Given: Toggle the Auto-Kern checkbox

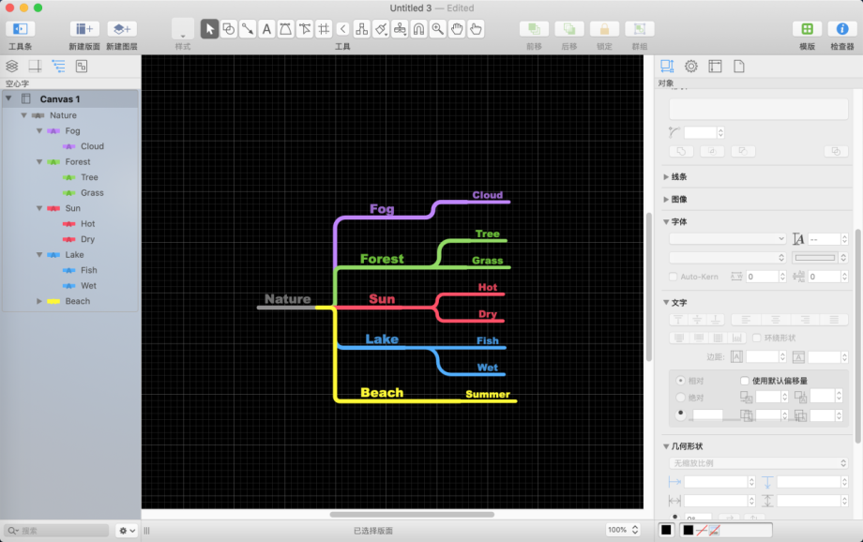Looking at the screenshot, I should click(x=673, y=276).
